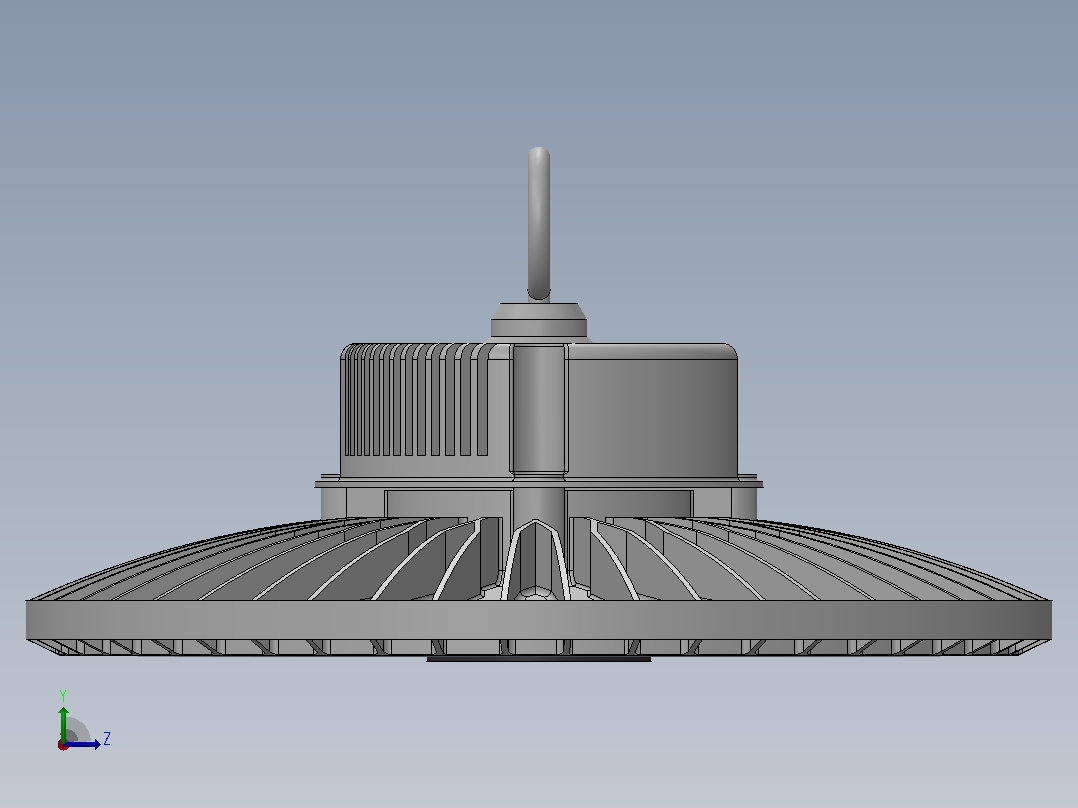1078x808 pixels.
Task: Select the right-side curved heat sink fins
Action: point(804,560)
